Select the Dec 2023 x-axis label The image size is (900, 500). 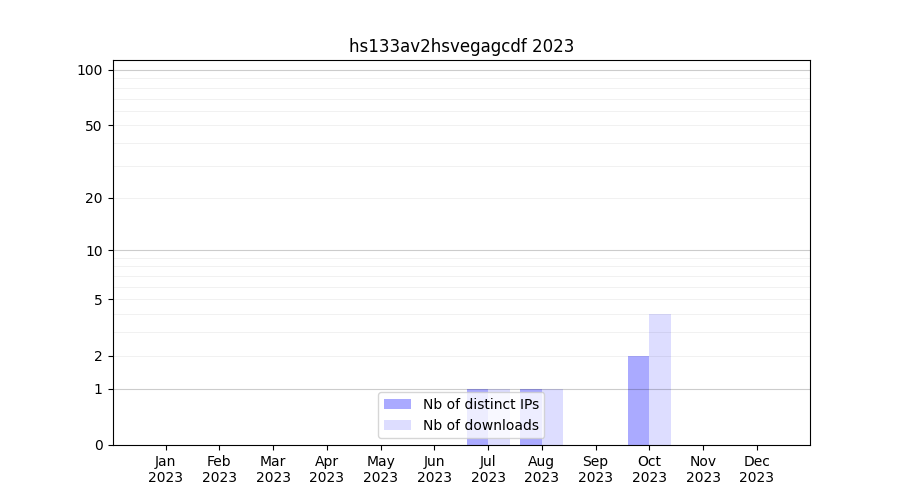coord(756,469)
